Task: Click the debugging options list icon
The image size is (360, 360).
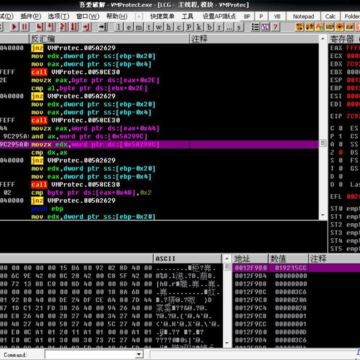Action: point(255,27)
